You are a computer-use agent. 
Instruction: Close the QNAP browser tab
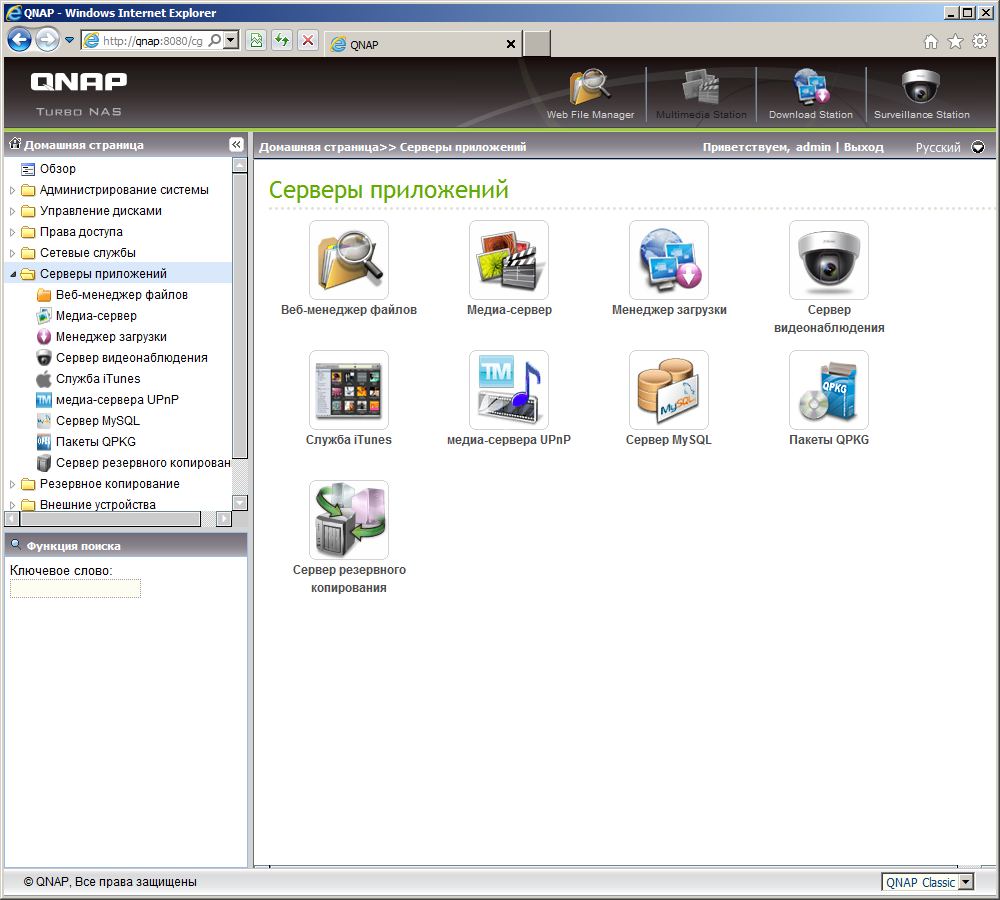(510, 44)
